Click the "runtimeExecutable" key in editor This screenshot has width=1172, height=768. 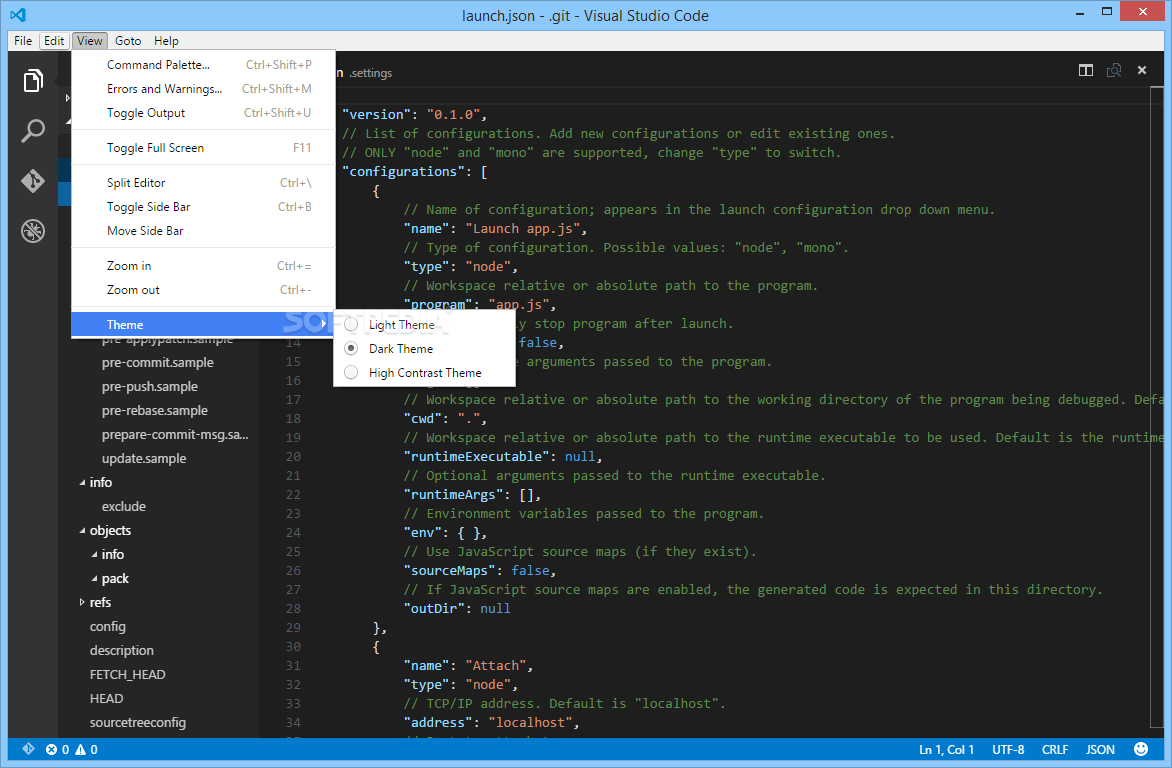[x=477, y=456]
